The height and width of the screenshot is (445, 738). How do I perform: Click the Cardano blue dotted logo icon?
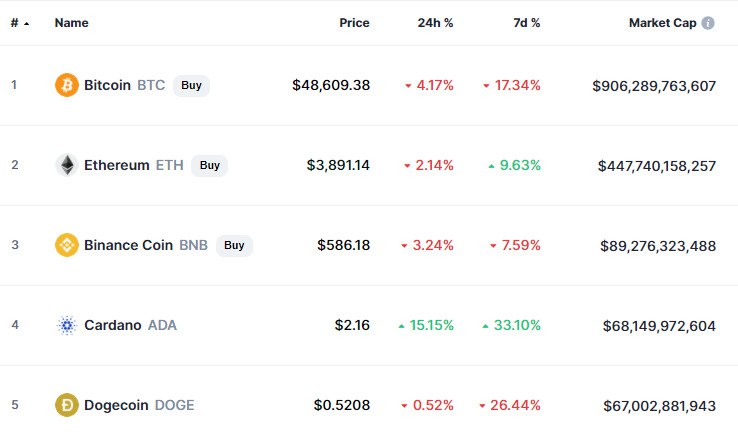click(x=67, y=325)
